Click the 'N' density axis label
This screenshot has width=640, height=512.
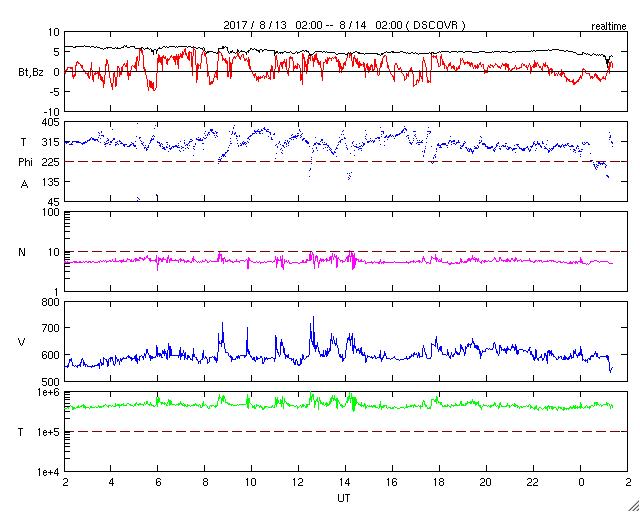coord(22,252)
